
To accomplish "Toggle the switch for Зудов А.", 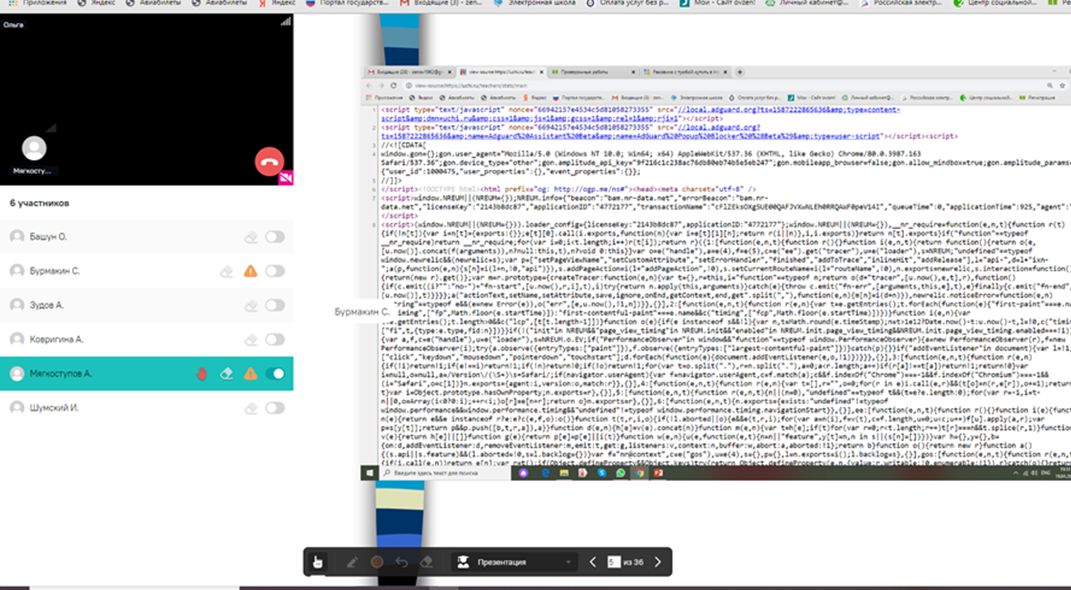I will (x=275, y=305).
